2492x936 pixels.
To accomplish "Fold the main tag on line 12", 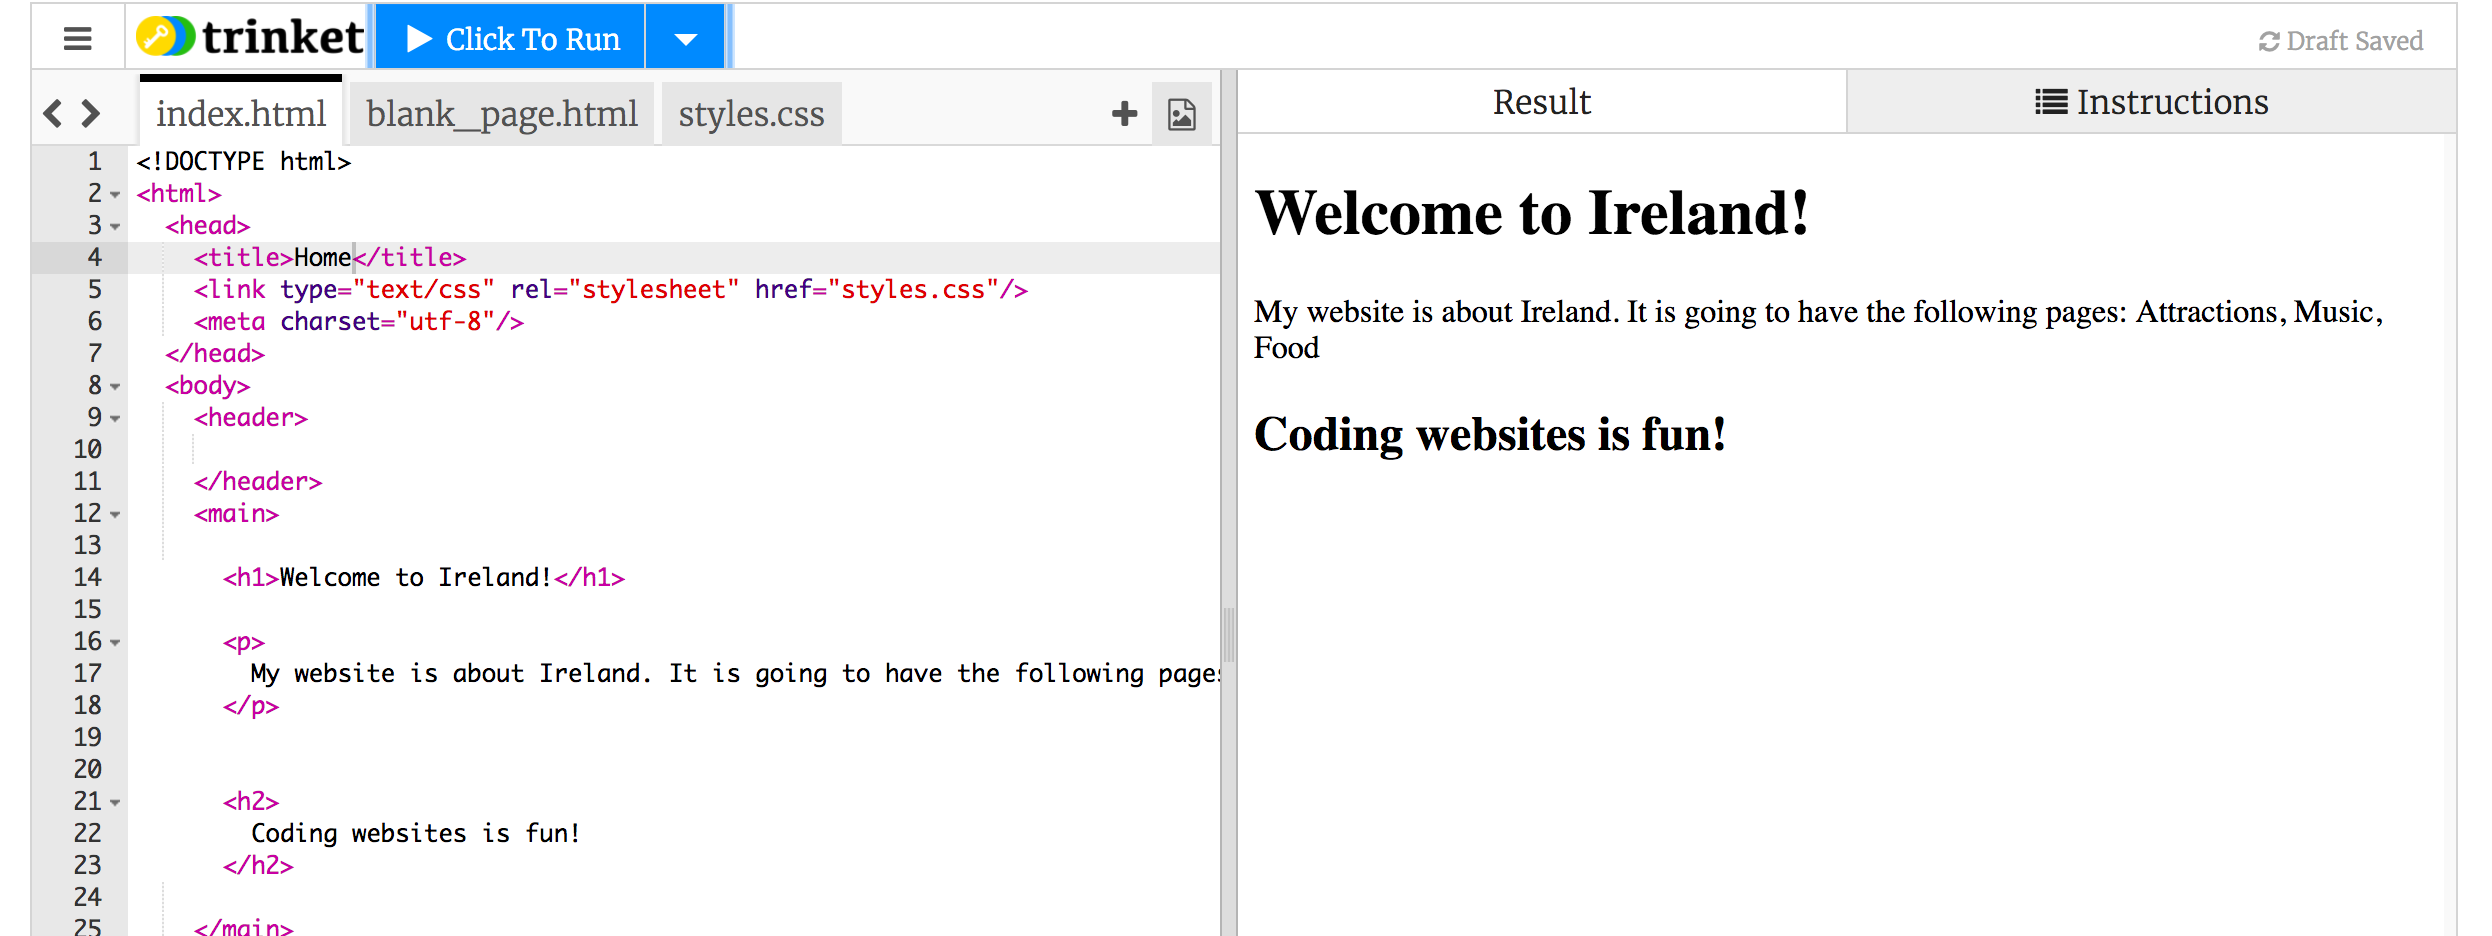I will click(115, 514).
